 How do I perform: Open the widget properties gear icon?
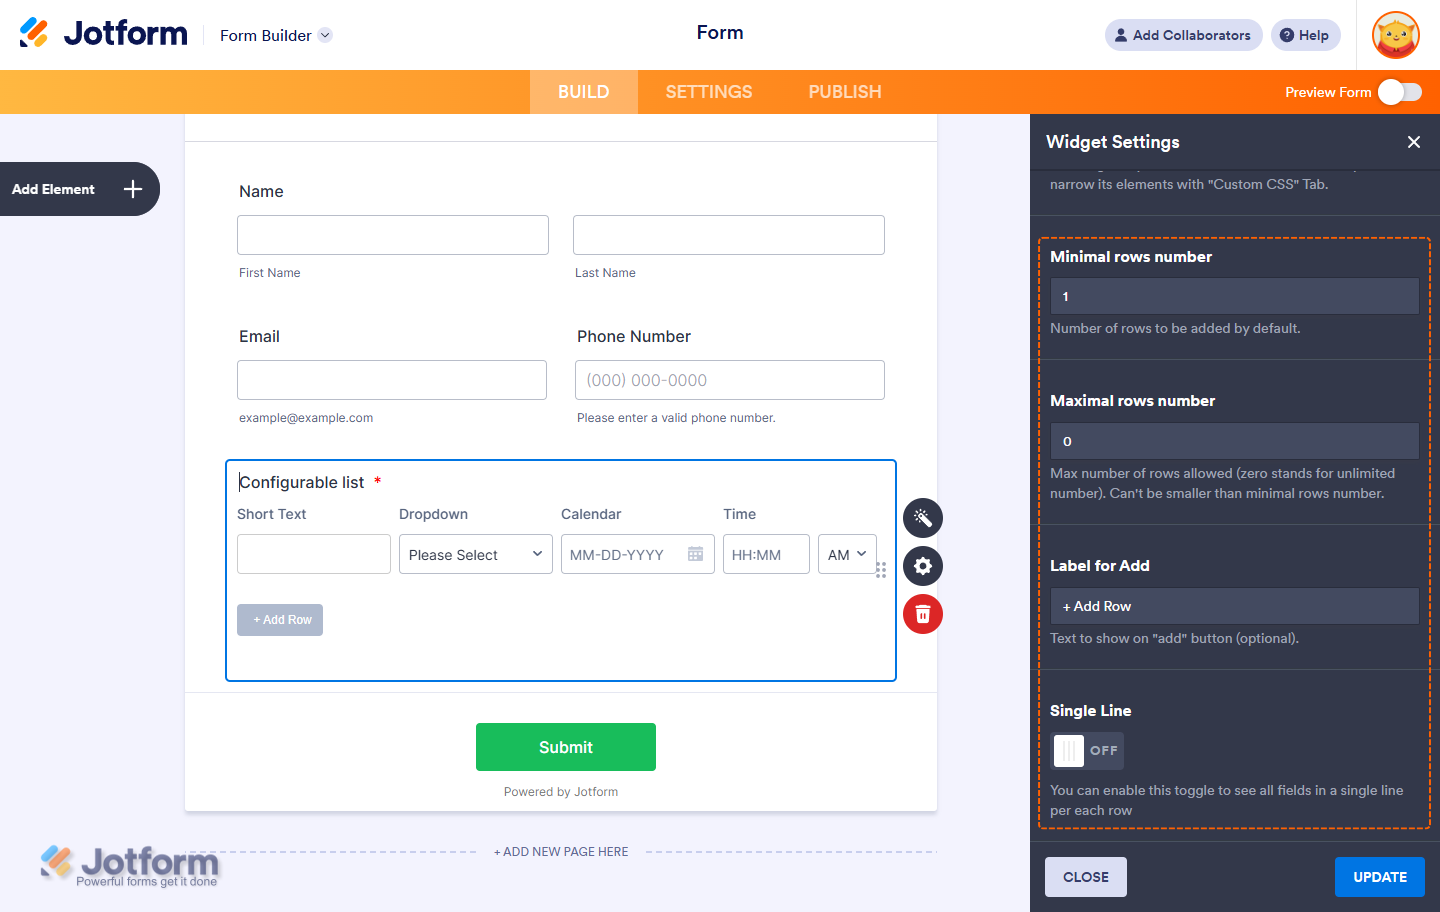[x=923, y=566]
